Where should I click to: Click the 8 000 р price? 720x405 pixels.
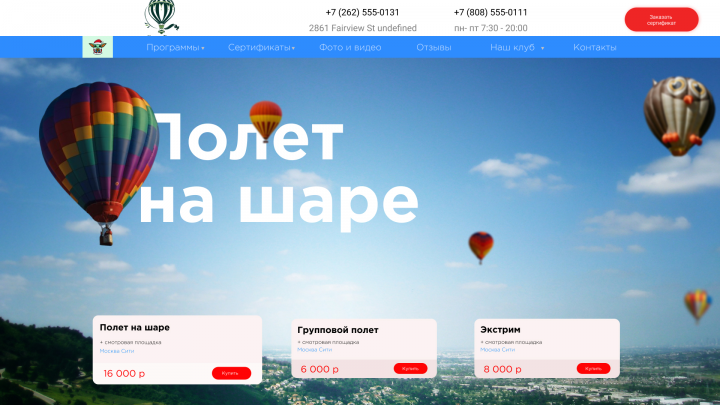(x=502, y=369)
